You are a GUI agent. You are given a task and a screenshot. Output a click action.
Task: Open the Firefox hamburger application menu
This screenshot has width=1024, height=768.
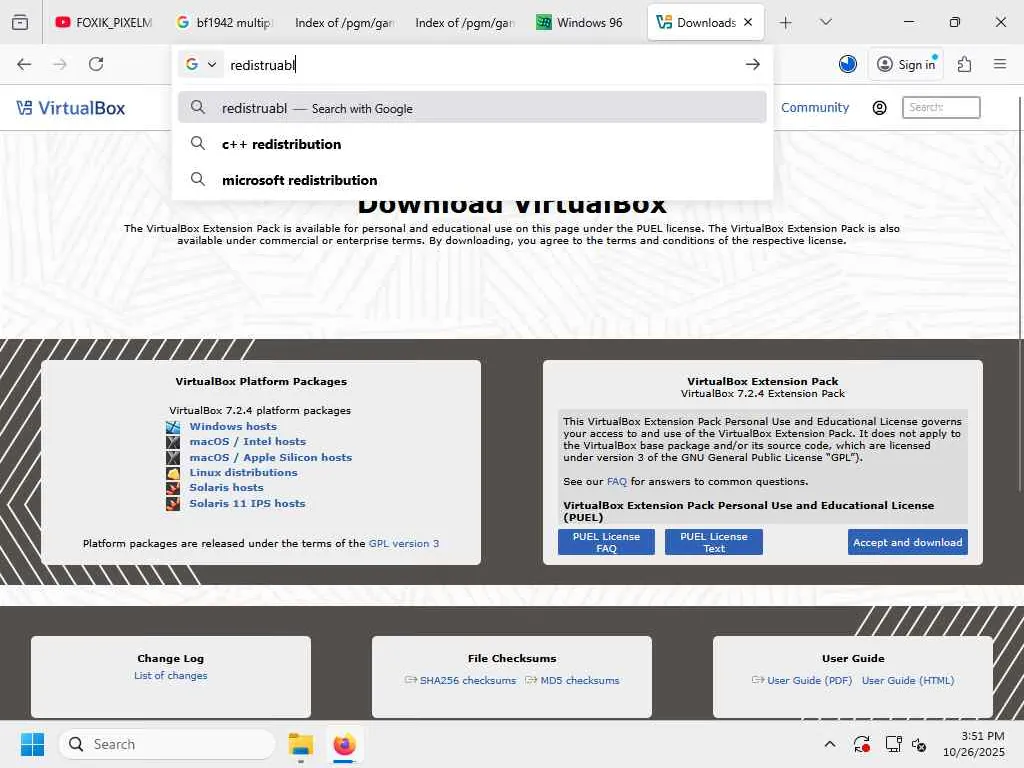coord(1000,64)
